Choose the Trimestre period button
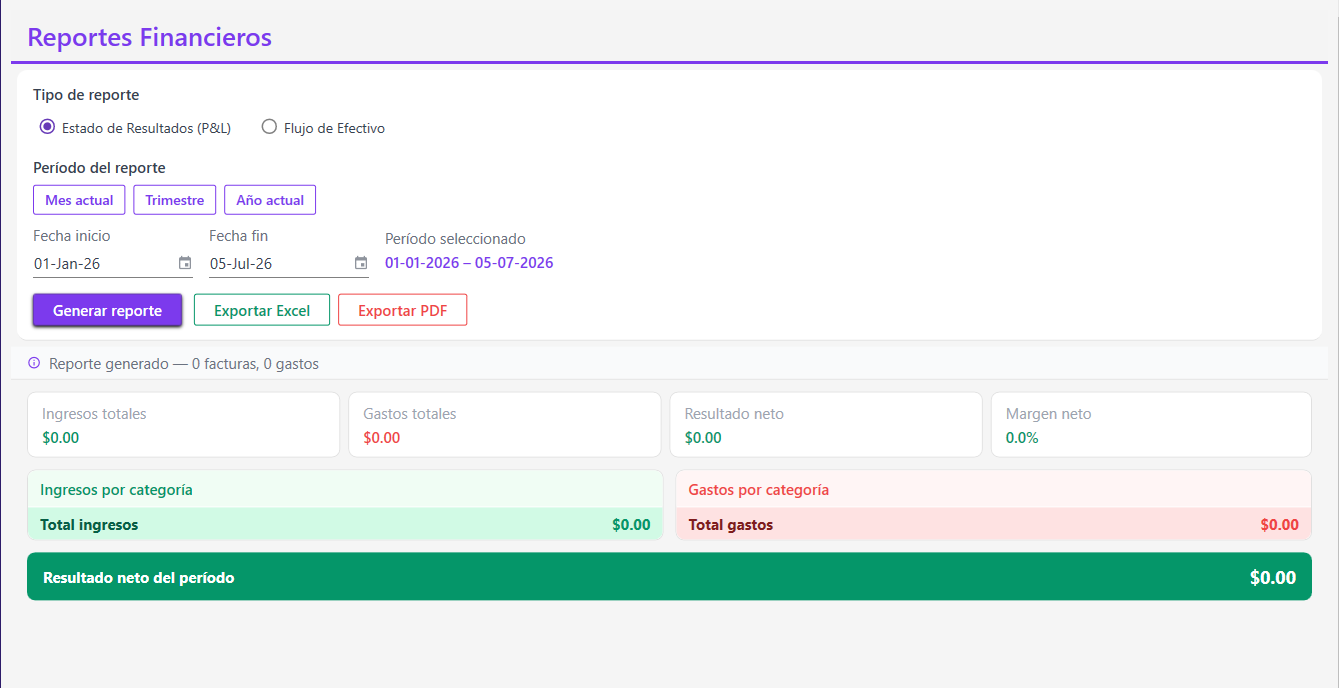This screenshot has width=1339, height=688. [174, 200]
